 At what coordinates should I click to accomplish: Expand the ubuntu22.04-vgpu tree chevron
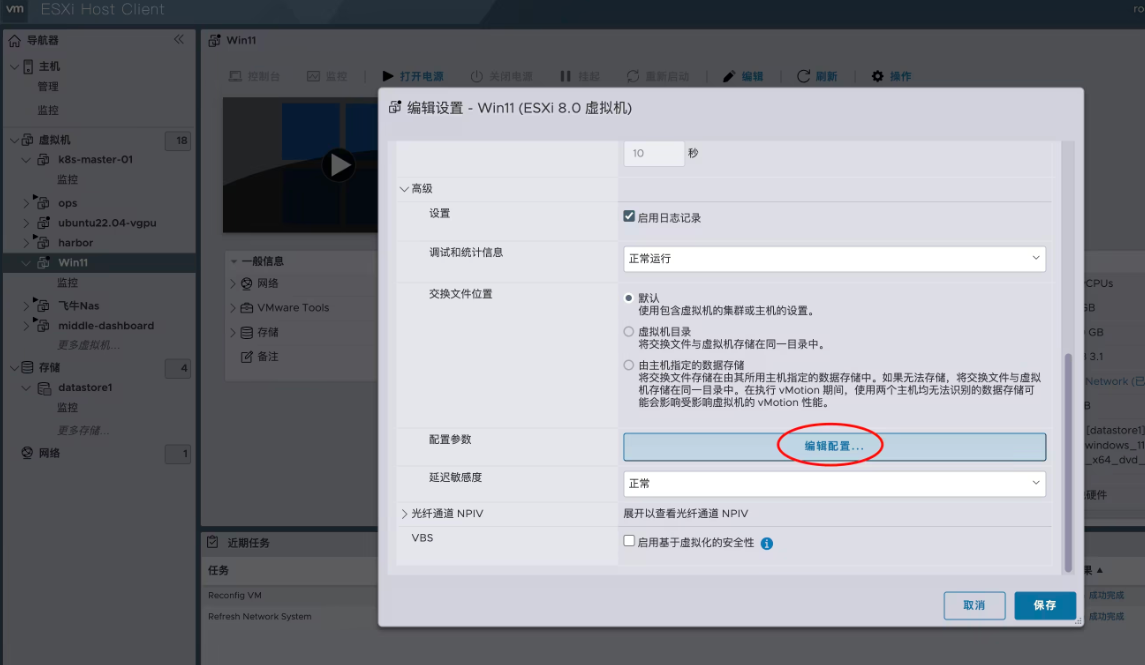click(26, 223)
